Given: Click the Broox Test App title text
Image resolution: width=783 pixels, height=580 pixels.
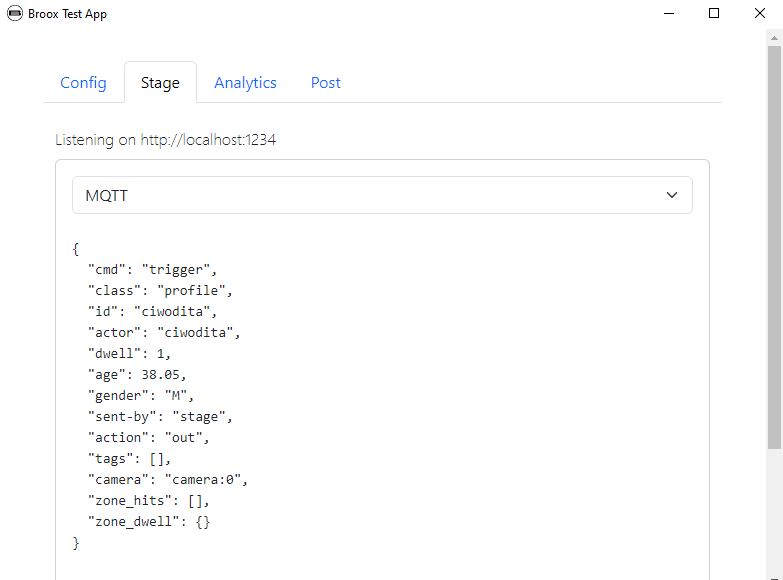Looking at the screenshot, I should tap(67, 14).
